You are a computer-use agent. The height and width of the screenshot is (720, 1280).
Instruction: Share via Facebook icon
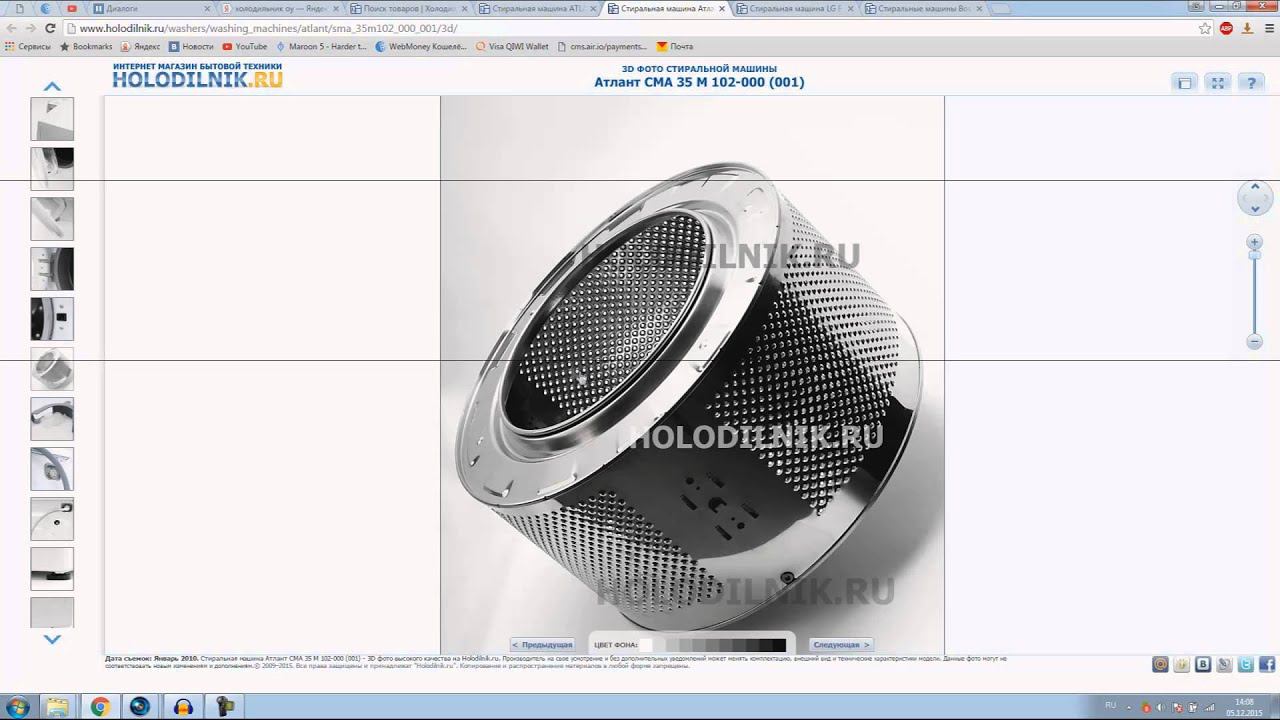[x=1267, y=664]
